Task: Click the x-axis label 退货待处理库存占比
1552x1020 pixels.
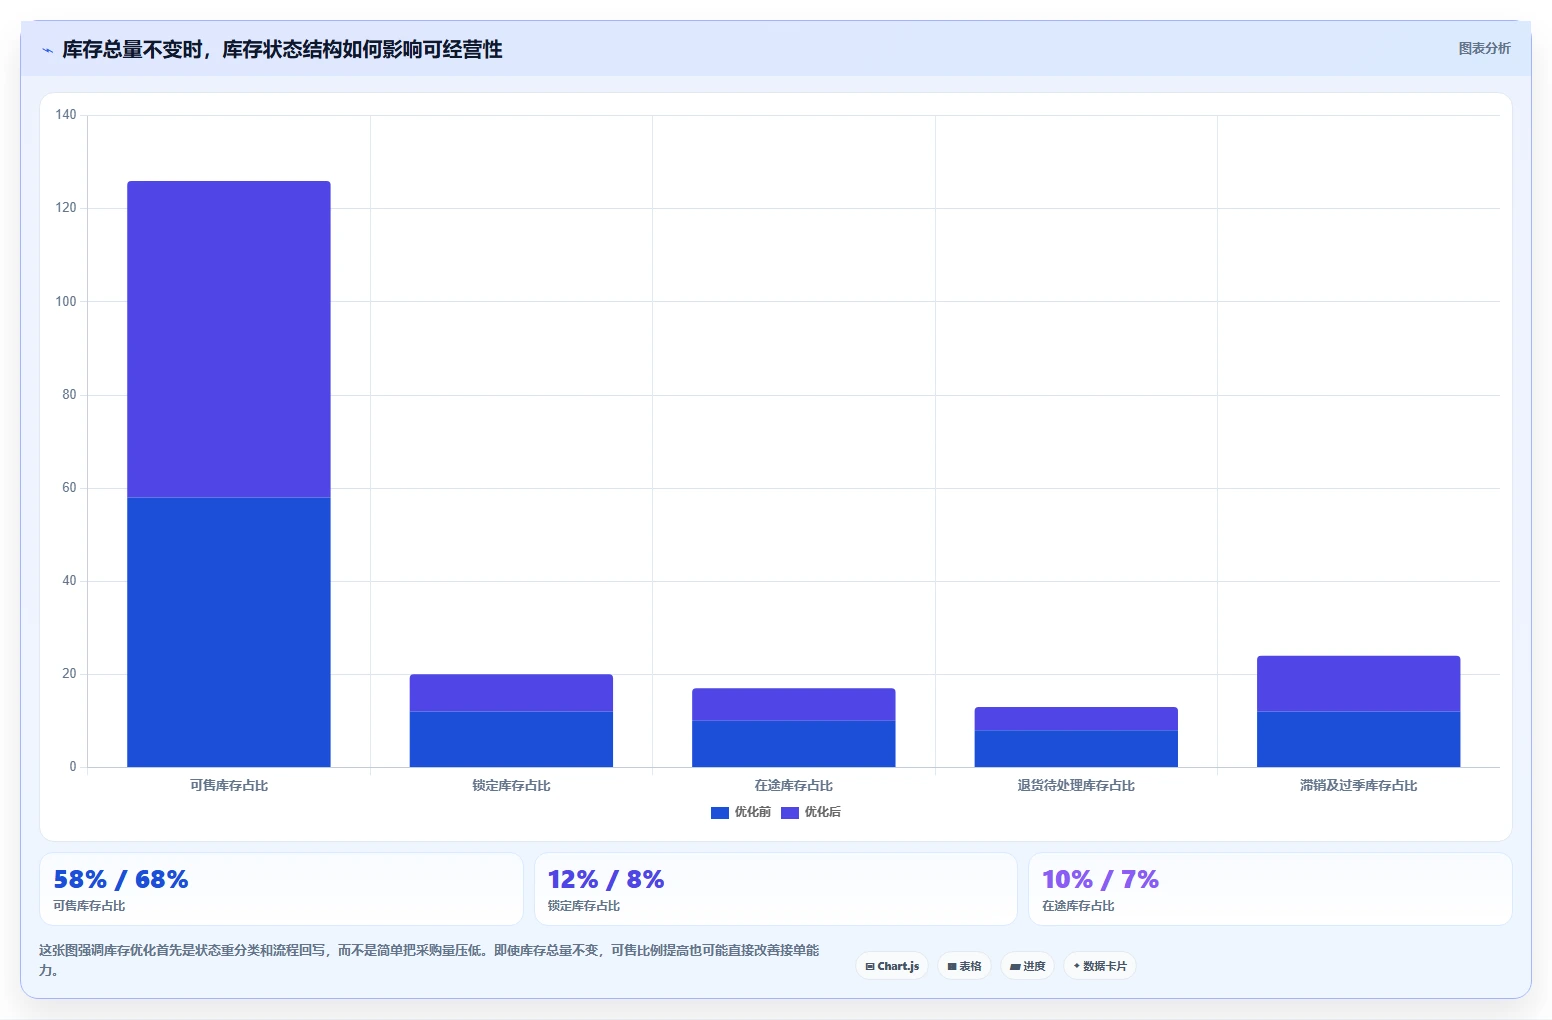Action: [x=1076, y=786]
